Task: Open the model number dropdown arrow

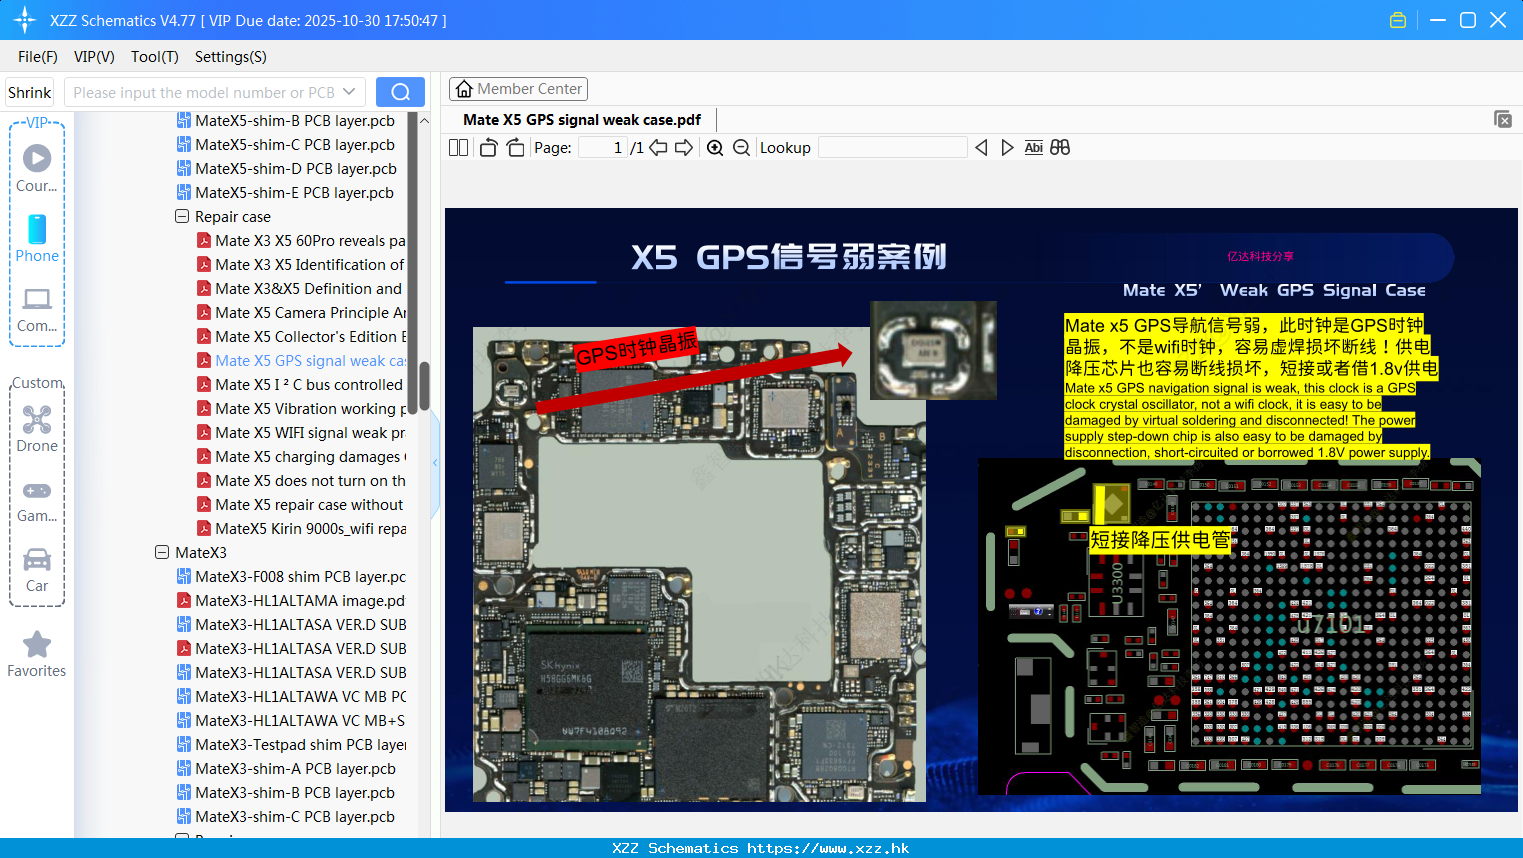Action: tap(349, 92)
